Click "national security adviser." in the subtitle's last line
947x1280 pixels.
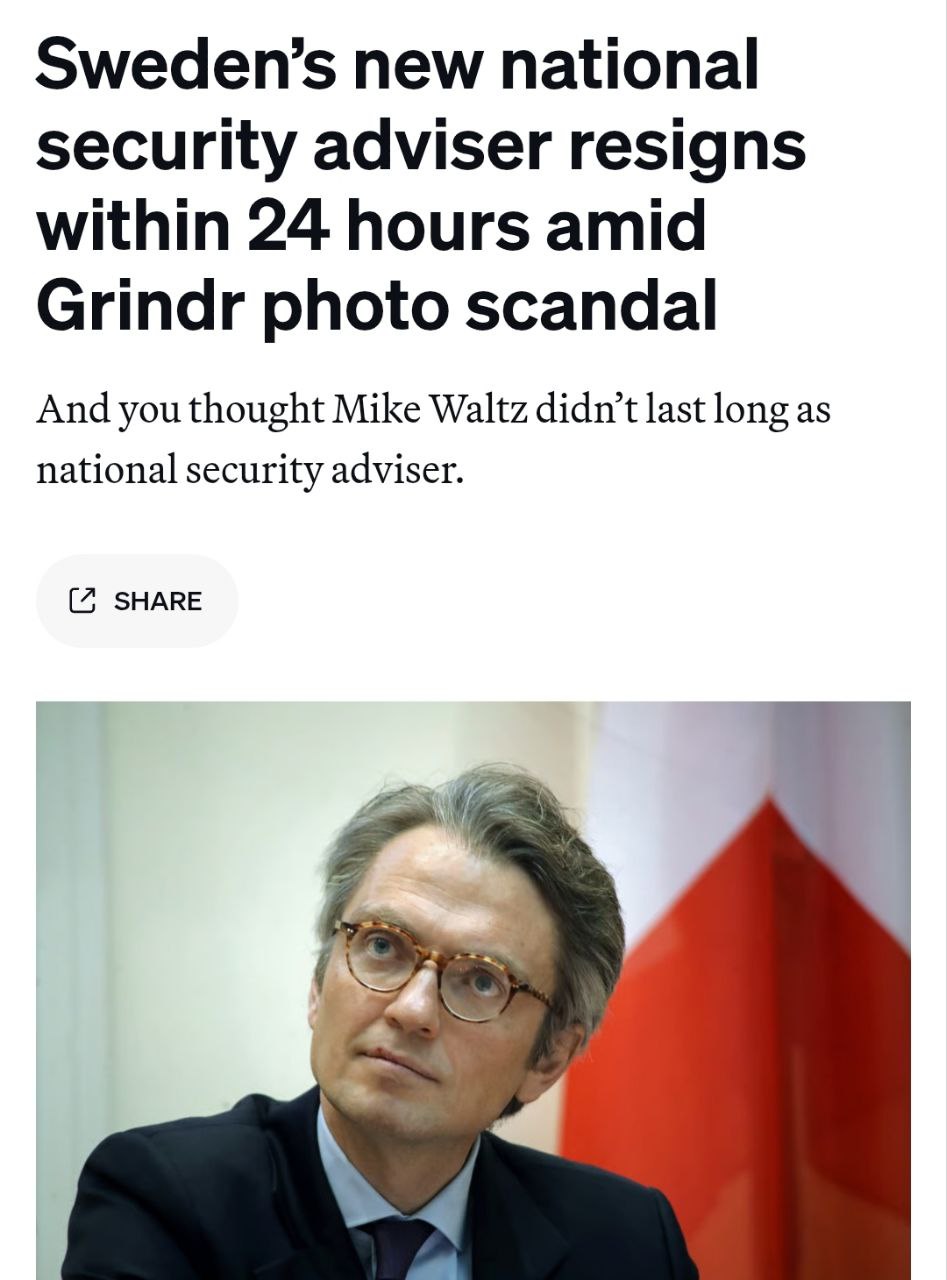pyautogui.click(x=250, y=467)
